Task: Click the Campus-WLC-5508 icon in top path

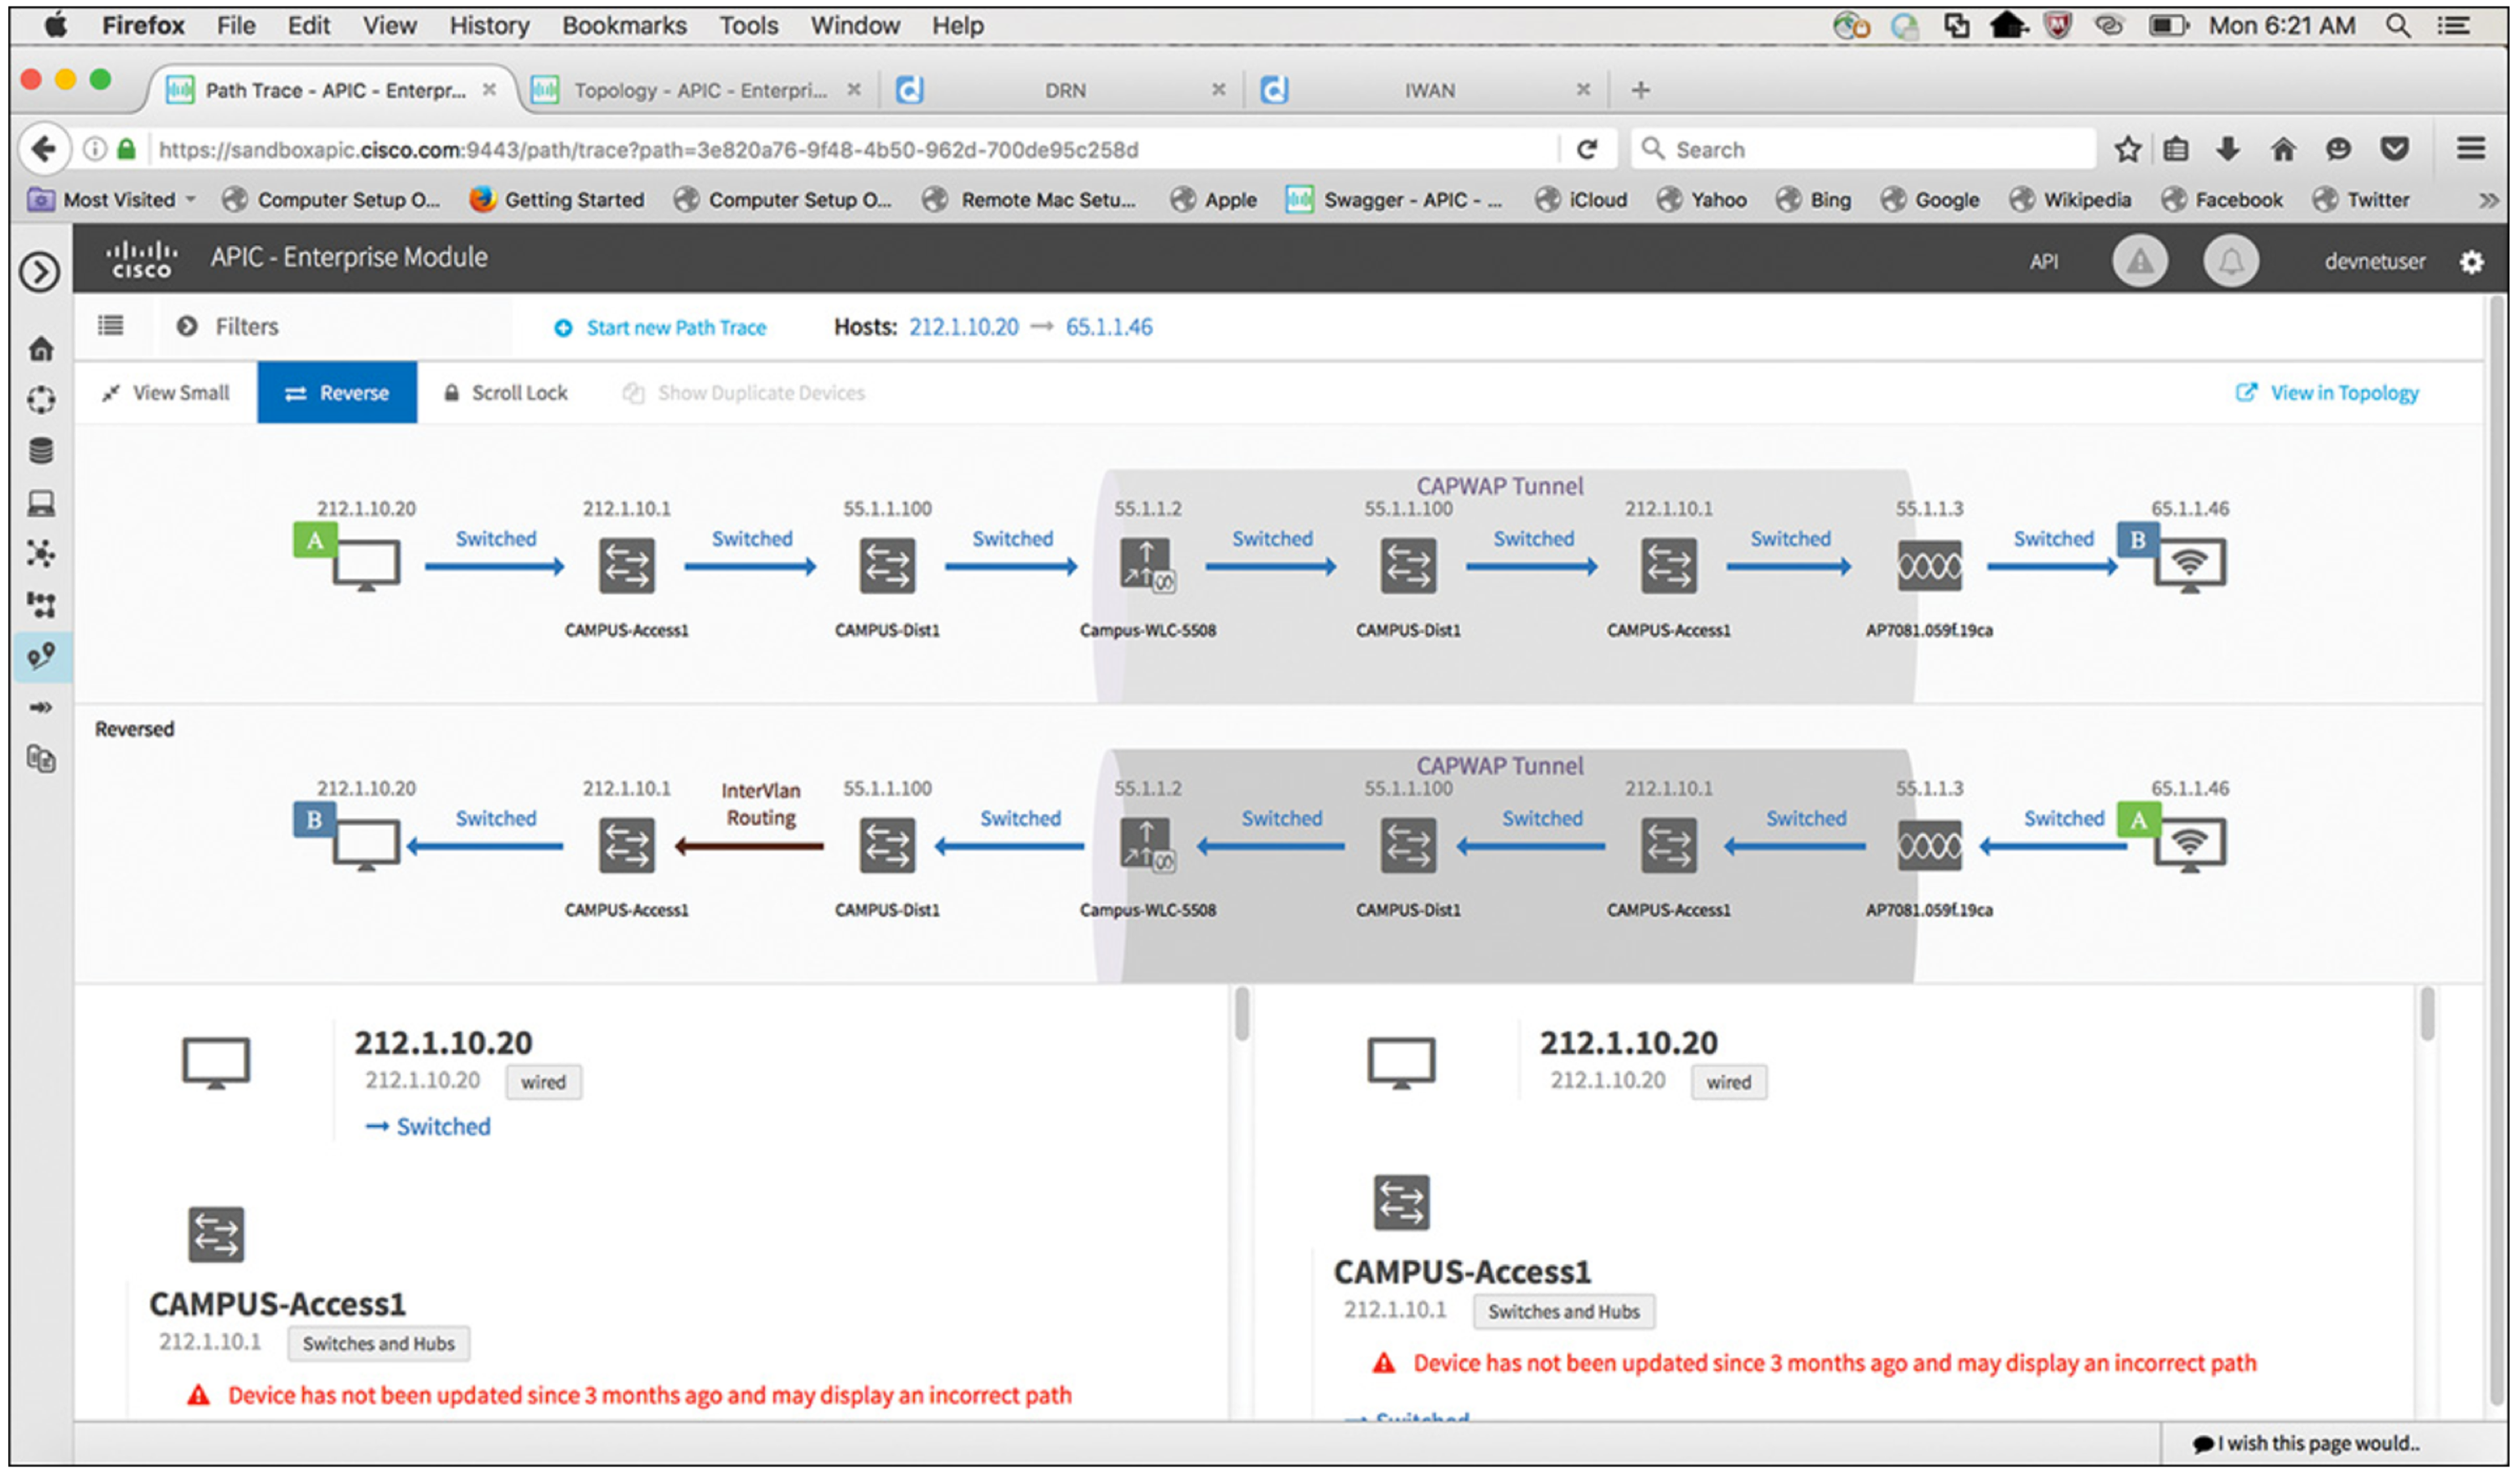Action: pyautogui.click(x=1147, y=566)
